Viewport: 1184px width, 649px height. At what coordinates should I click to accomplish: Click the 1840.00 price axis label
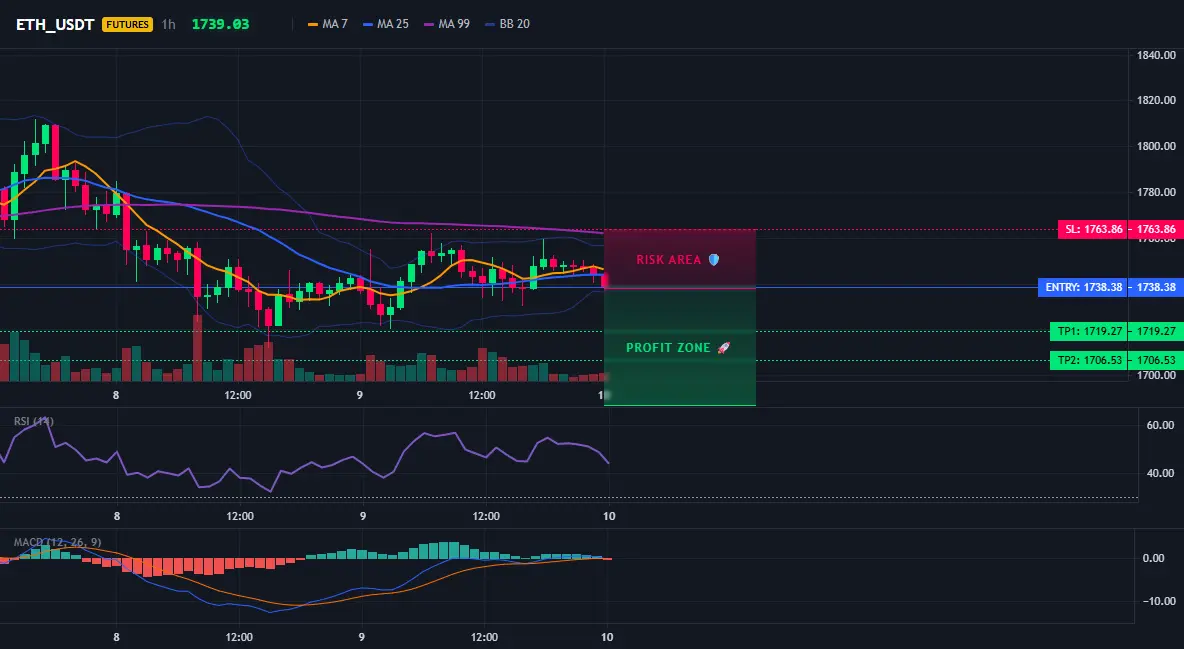[x=1156, y=55]
